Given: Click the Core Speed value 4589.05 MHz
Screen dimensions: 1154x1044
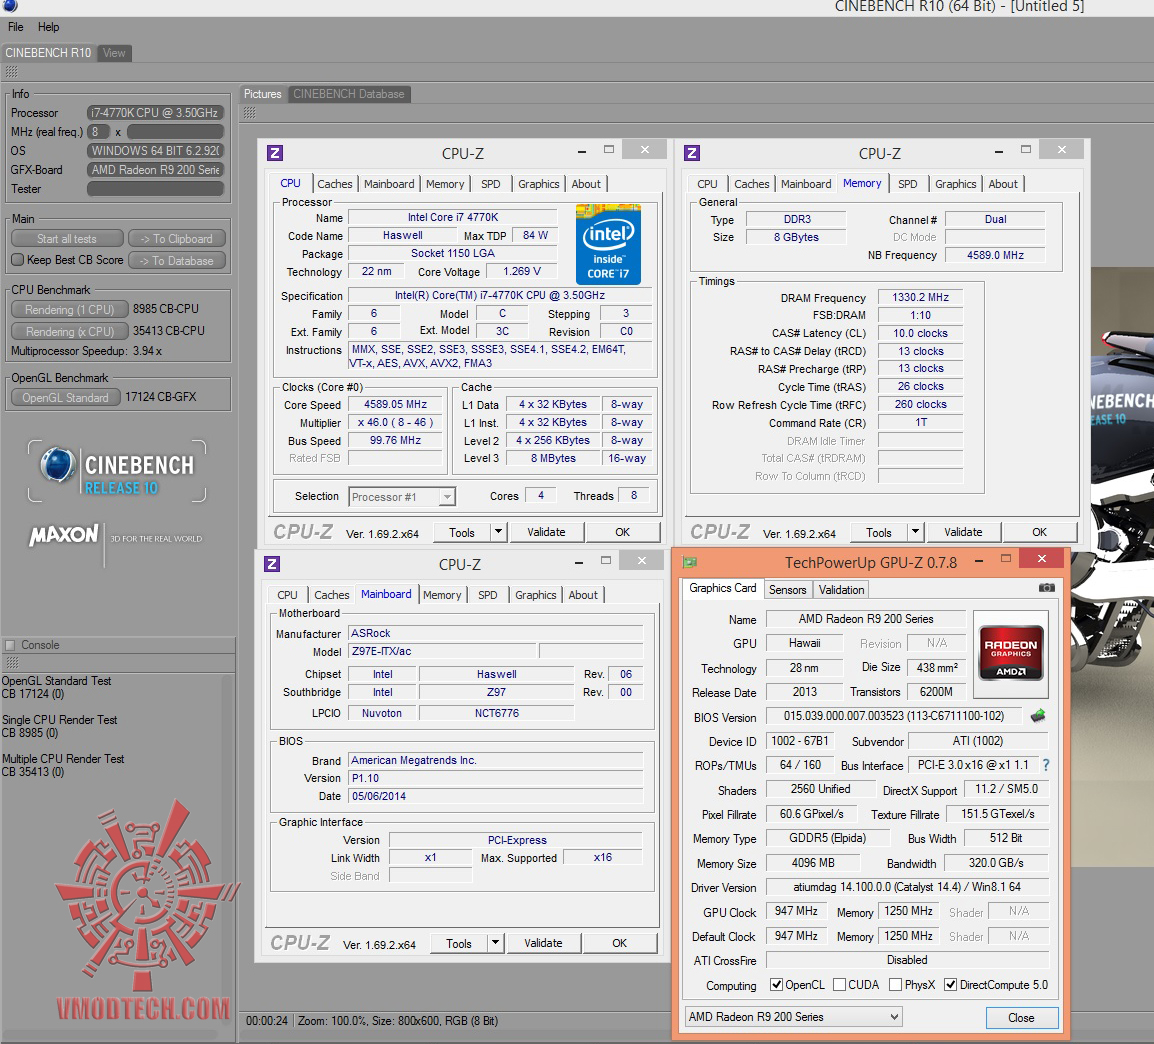Looking at the screenshot, I should (x=395, y=404).
